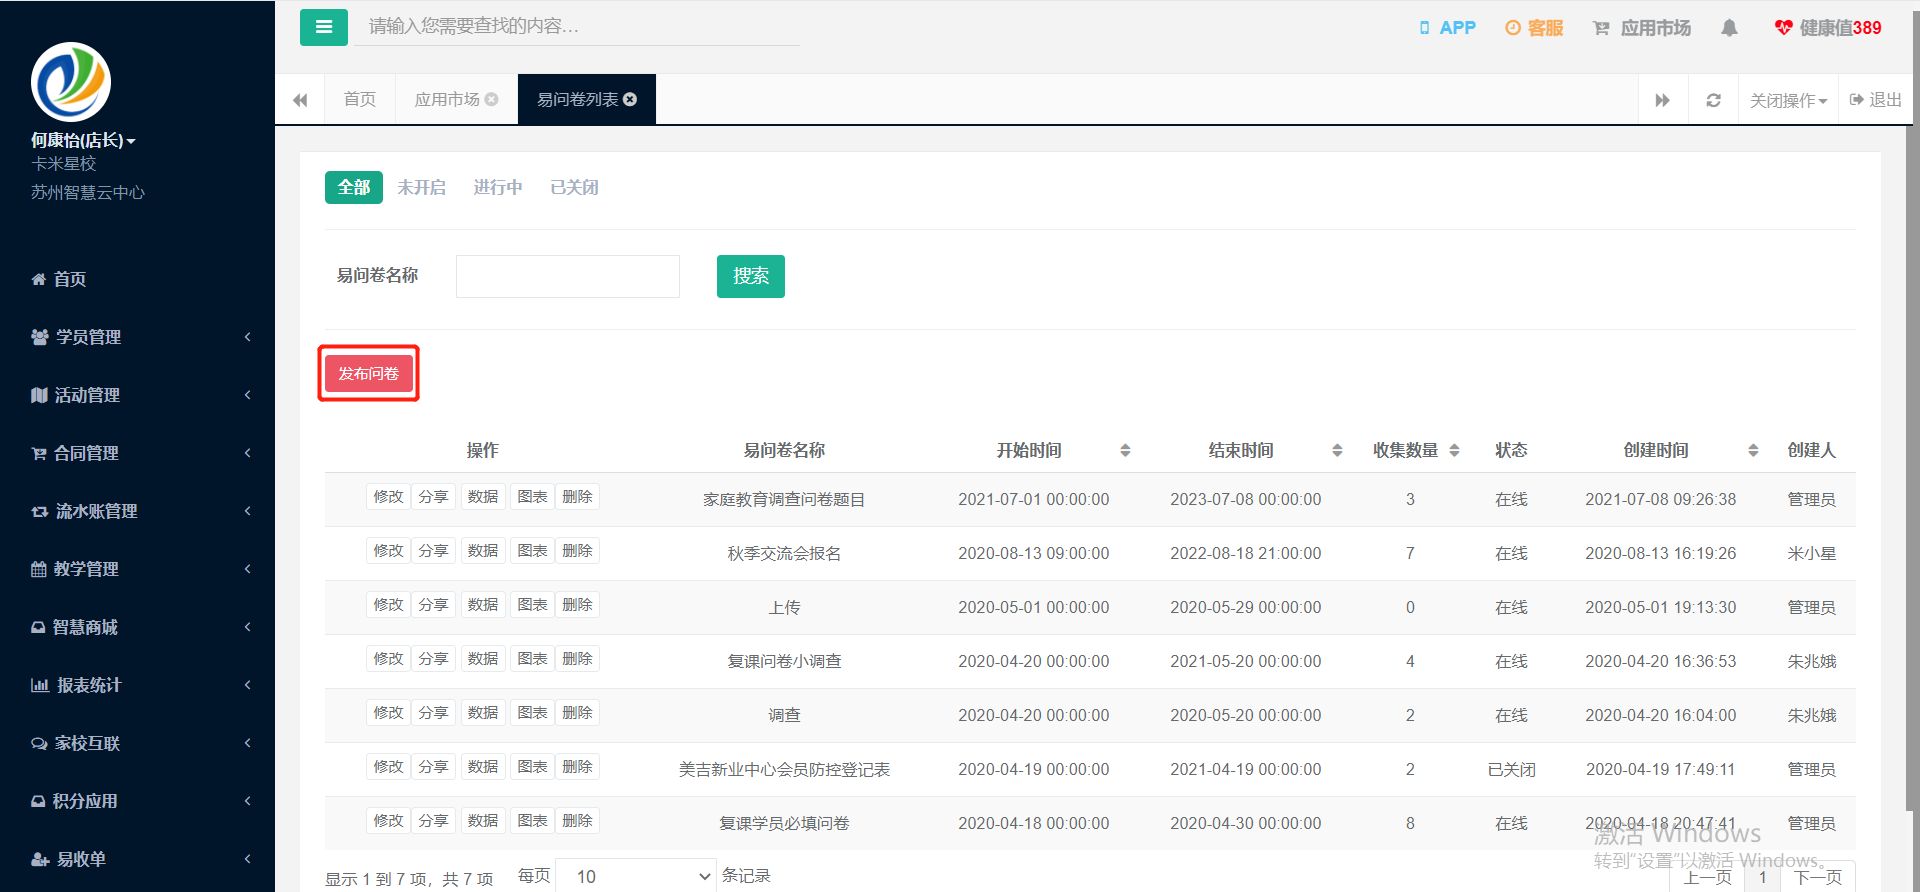Go to 上一页 previous page
Screen dimensions: 1920x892
coord(1707,877)
